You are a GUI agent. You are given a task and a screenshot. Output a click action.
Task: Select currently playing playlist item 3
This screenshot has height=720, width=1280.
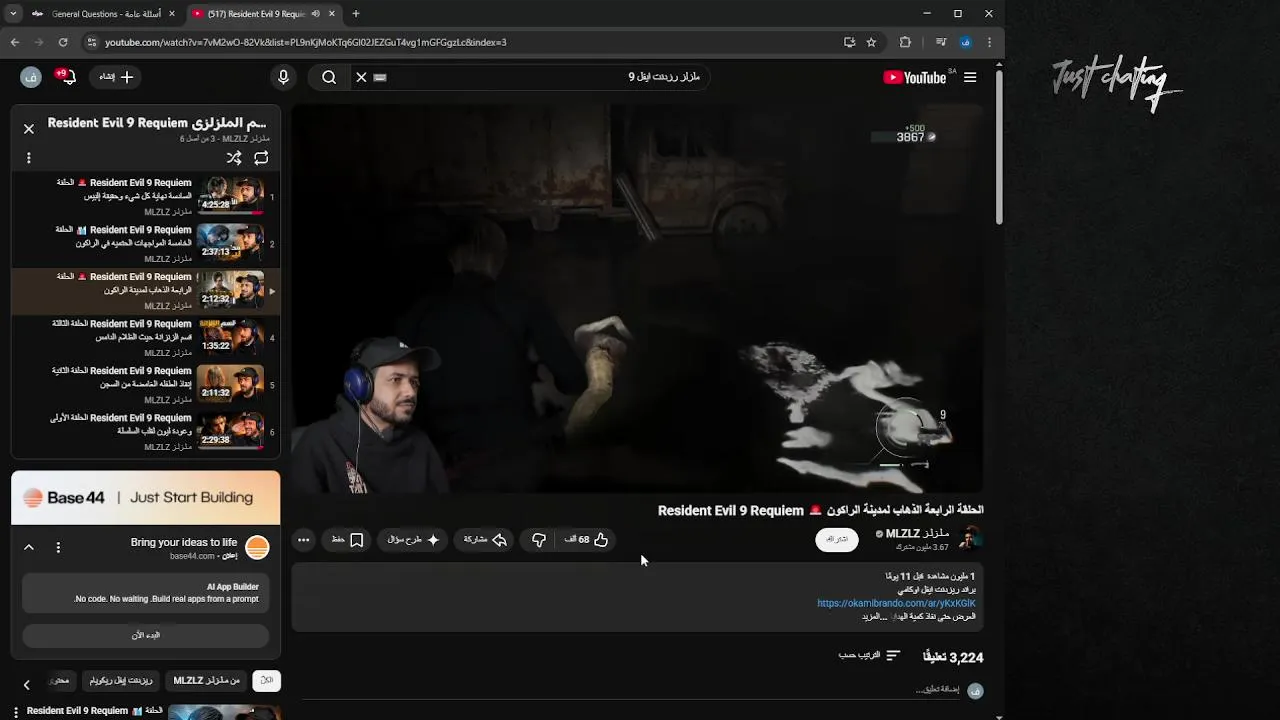[x=145, y=291]
